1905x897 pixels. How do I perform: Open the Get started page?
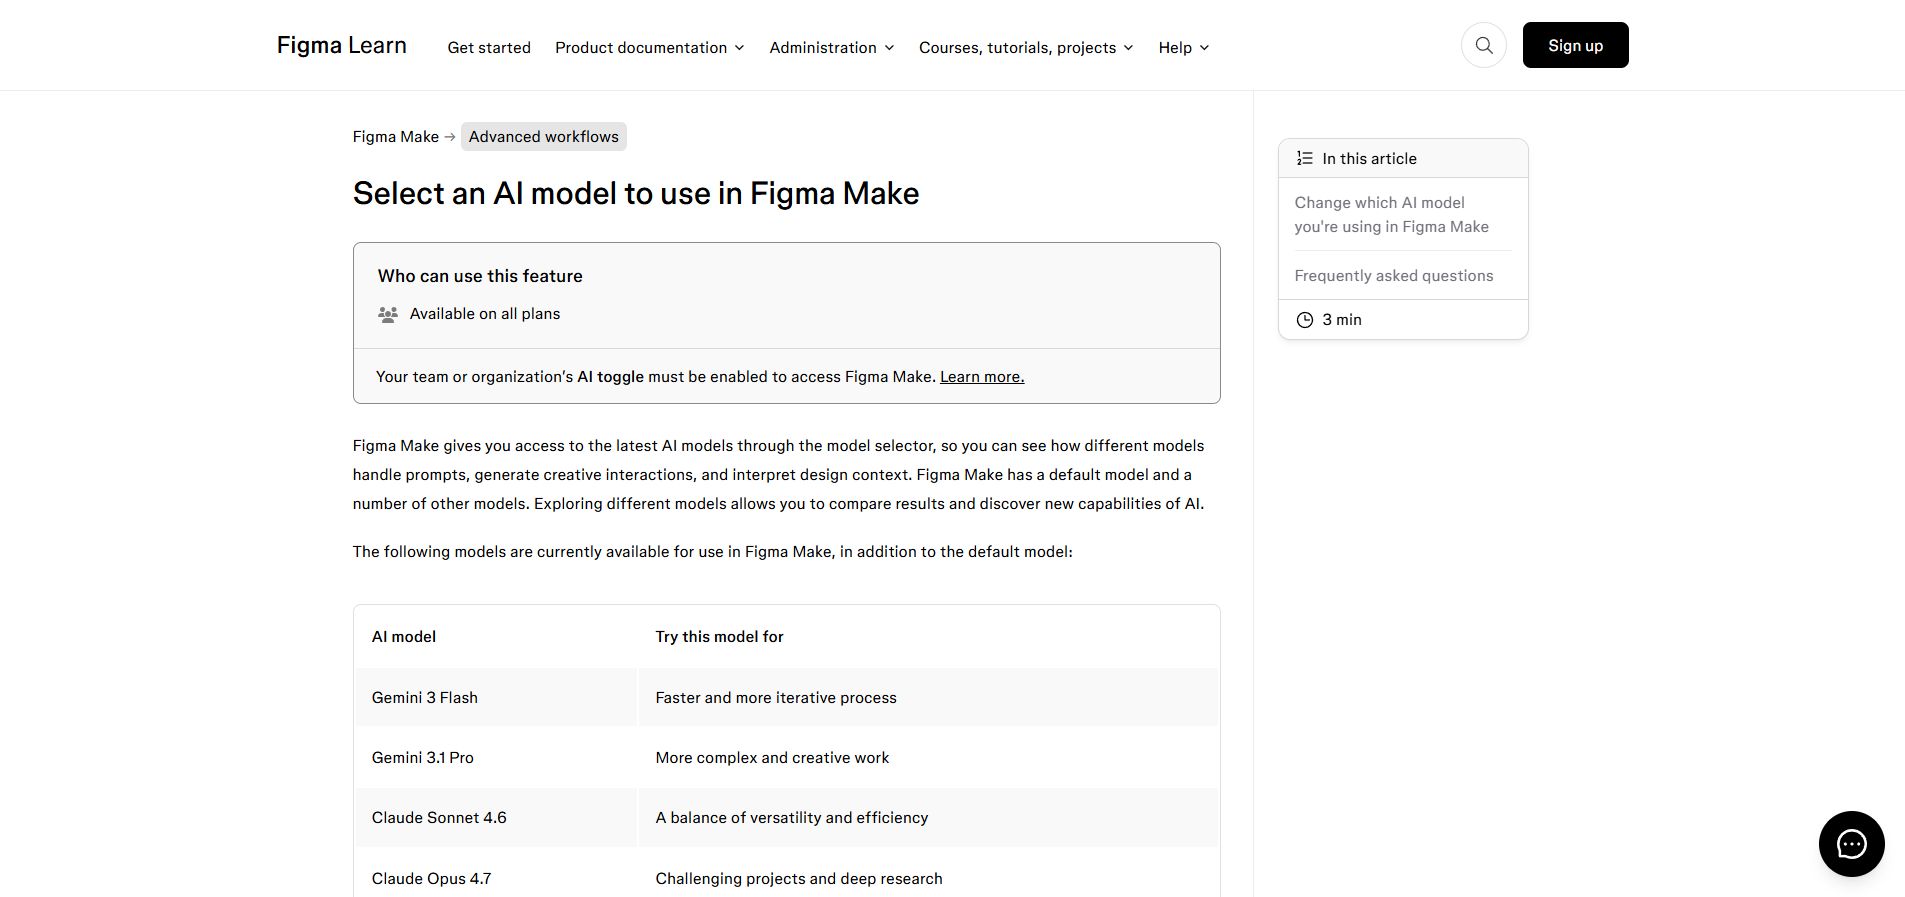pyautogui.click(x=489, y=48)
